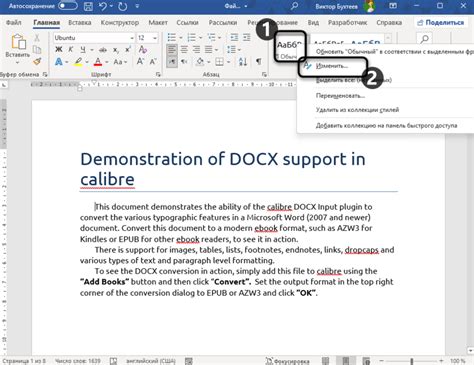The width and height of the screenshot is (474, 365).
Task: Center align the paragraph text
Action: 184,50
